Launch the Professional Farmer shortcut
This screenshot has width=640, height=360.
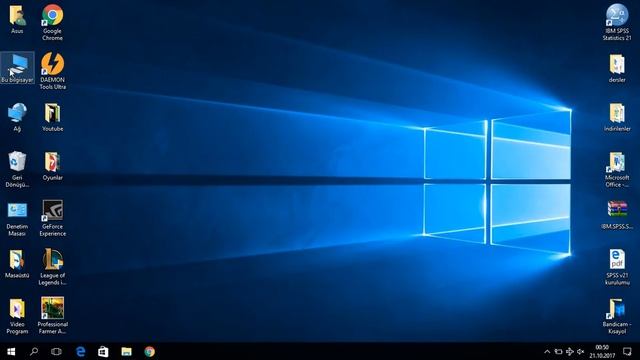point(52,316)
